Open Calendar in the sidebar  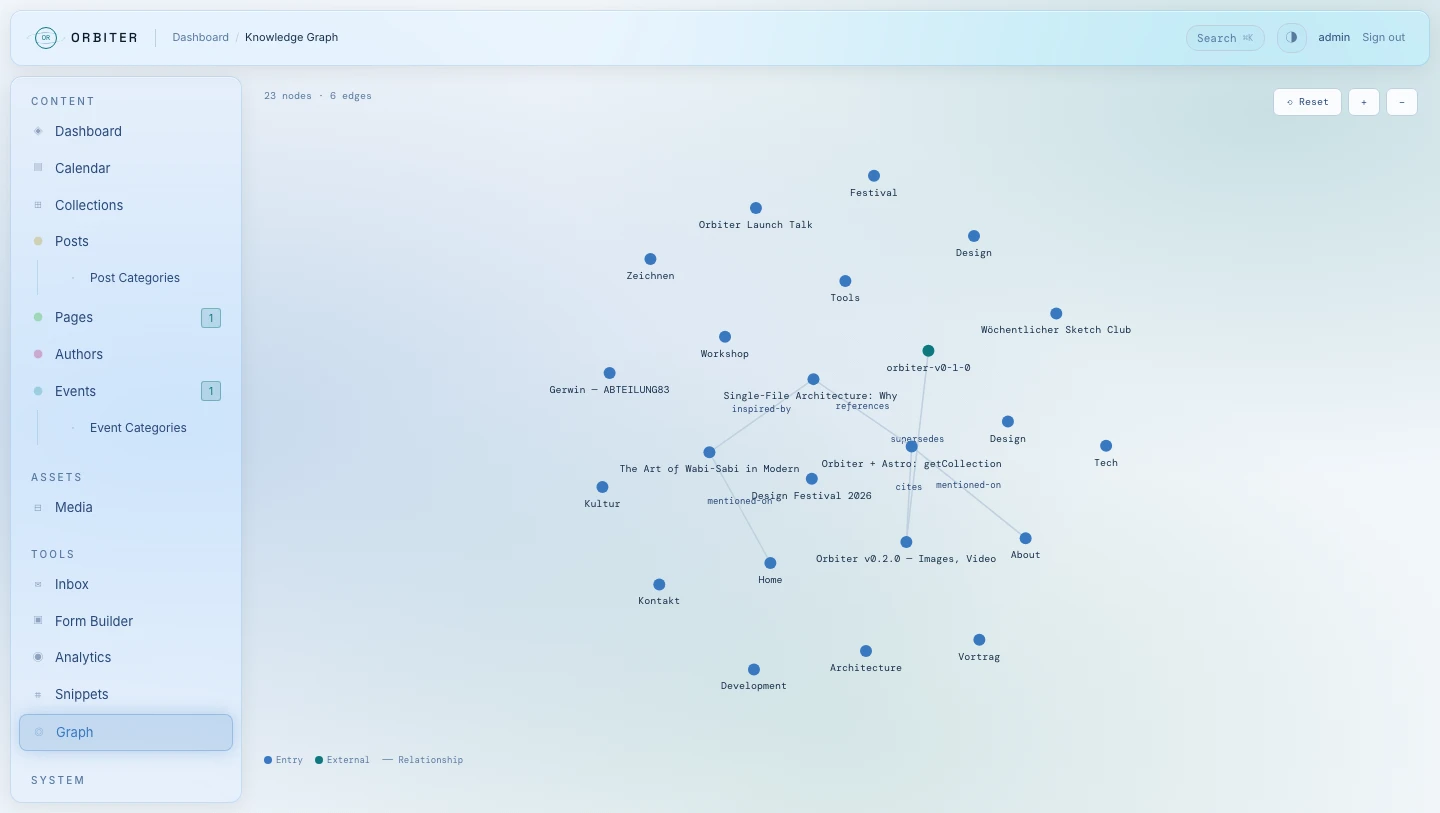126,168
